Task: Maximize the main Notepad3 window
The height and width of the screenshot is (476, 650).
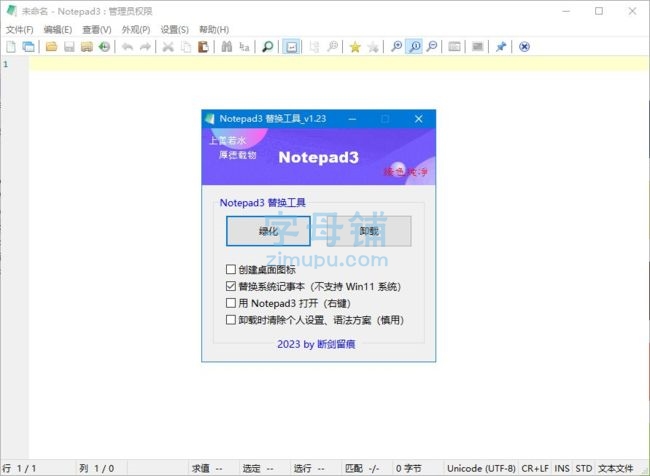Action: (599, 11)
